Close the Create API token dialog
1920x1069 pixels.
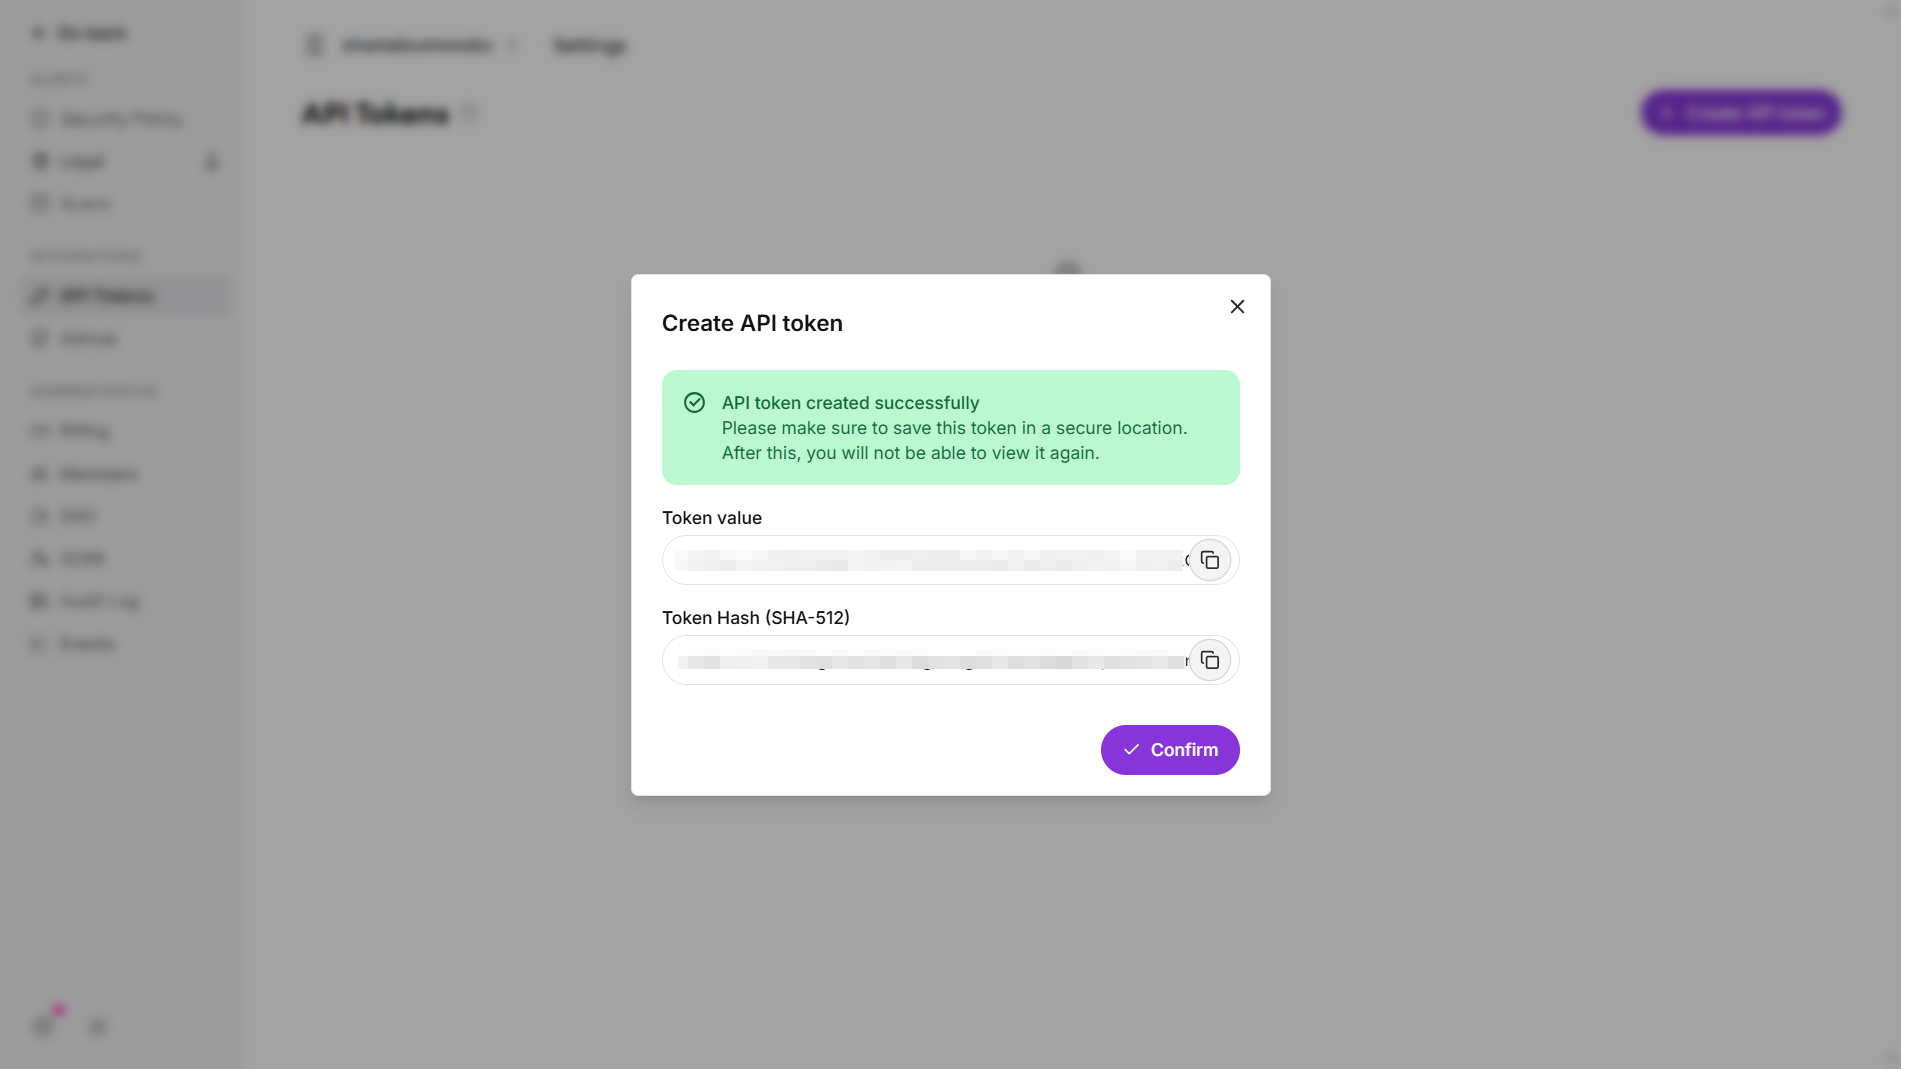click(x=1237, y=307)
